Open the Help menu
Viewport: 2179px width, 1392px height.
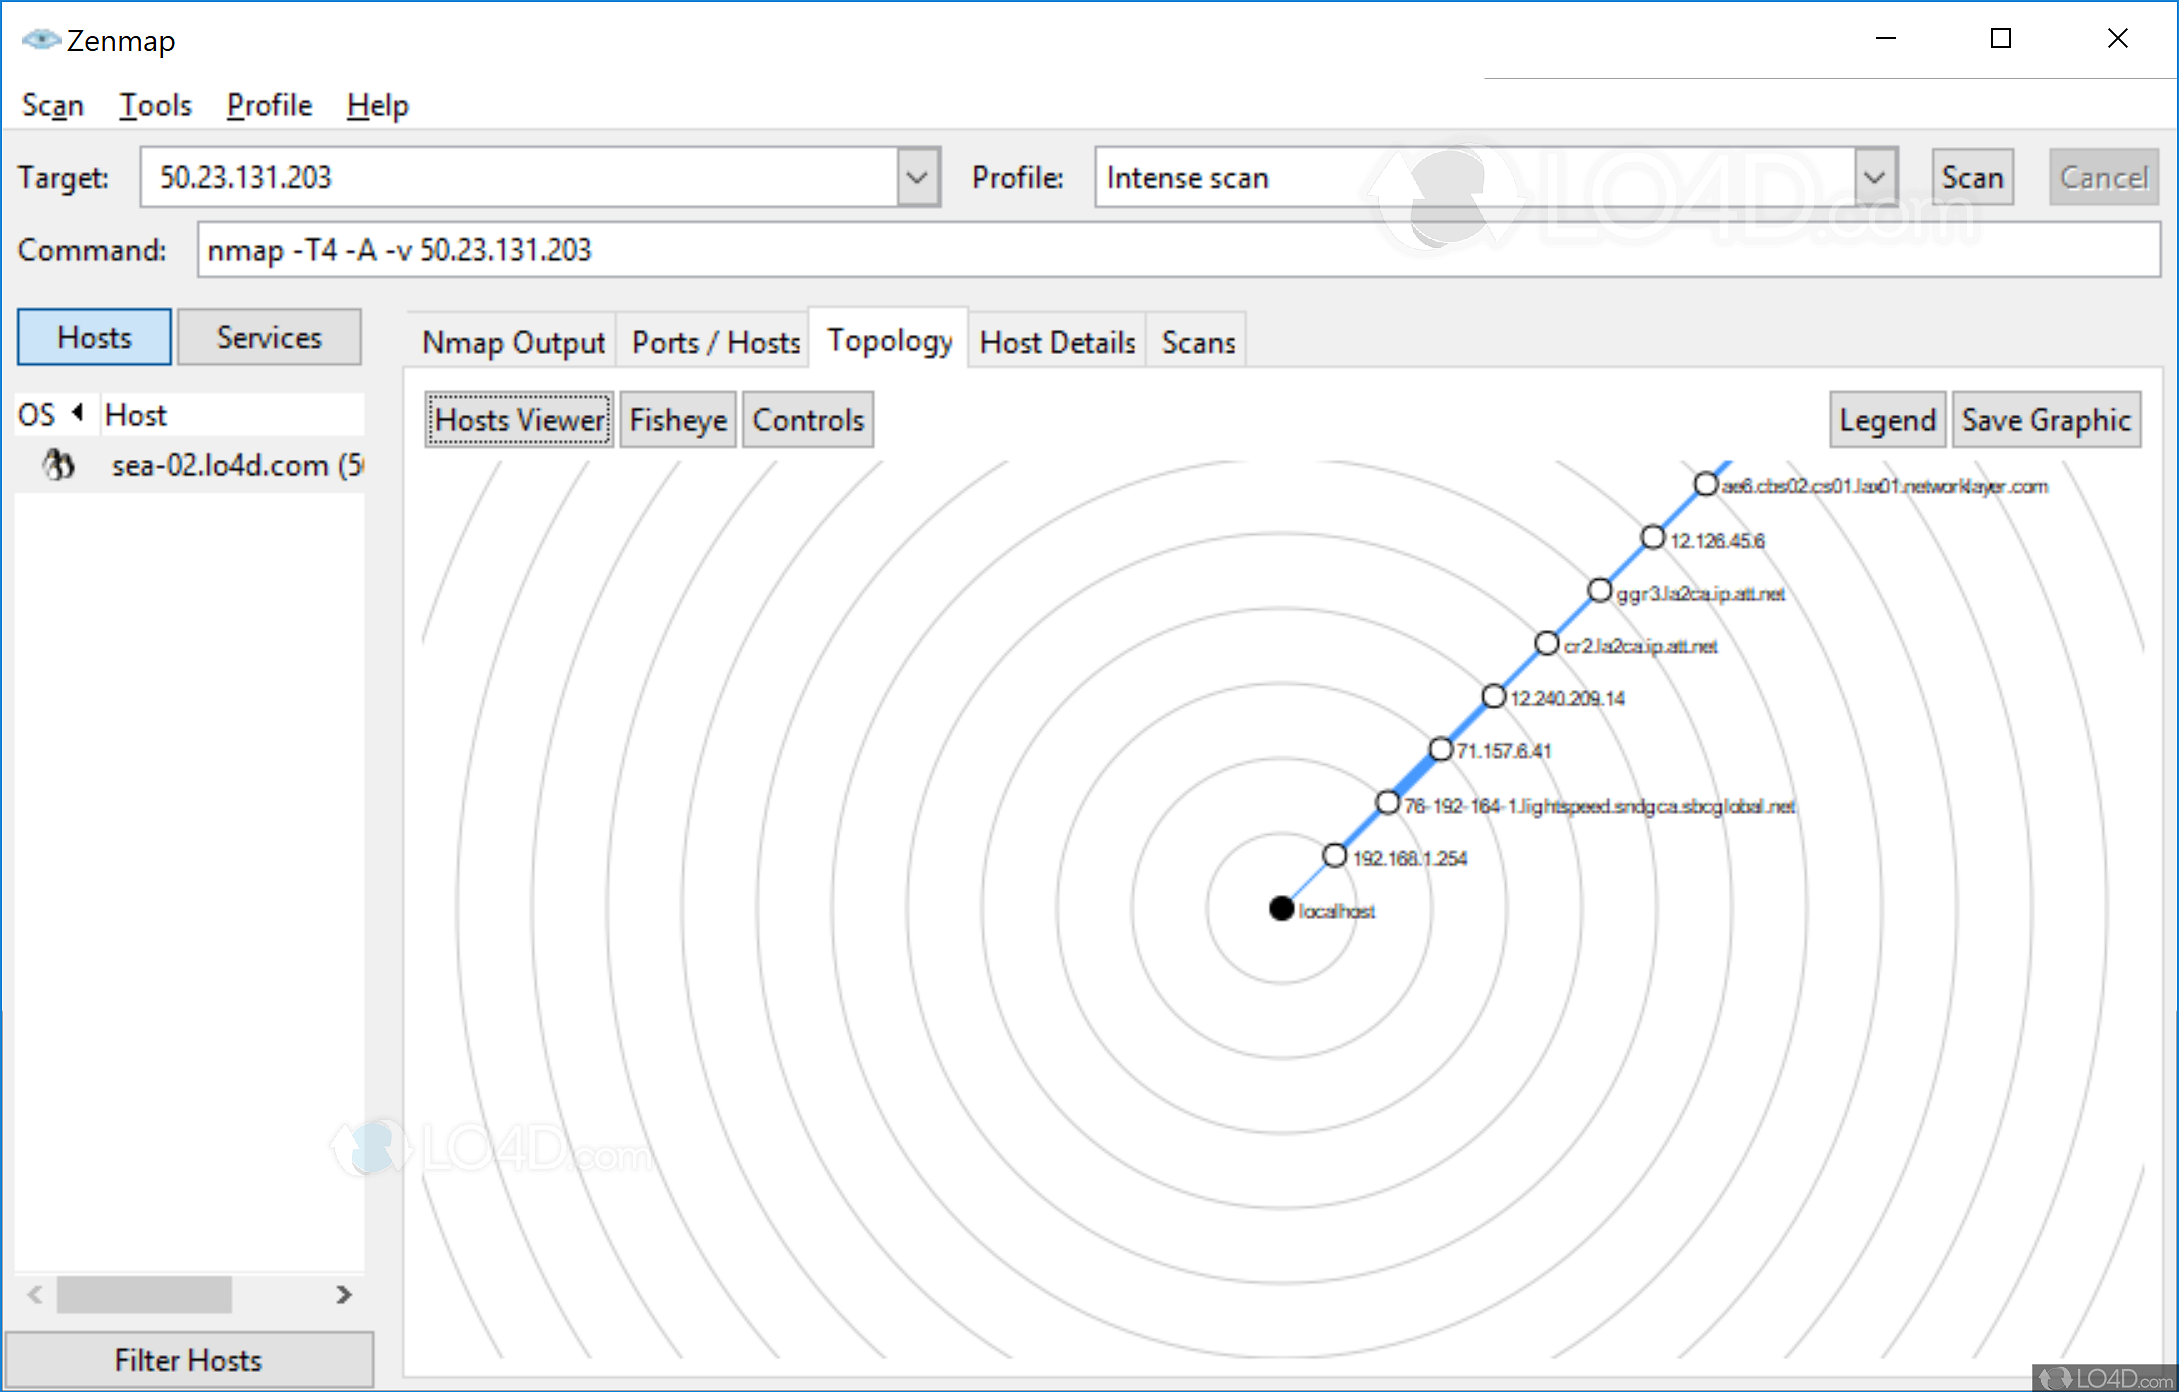coord(377,105)
